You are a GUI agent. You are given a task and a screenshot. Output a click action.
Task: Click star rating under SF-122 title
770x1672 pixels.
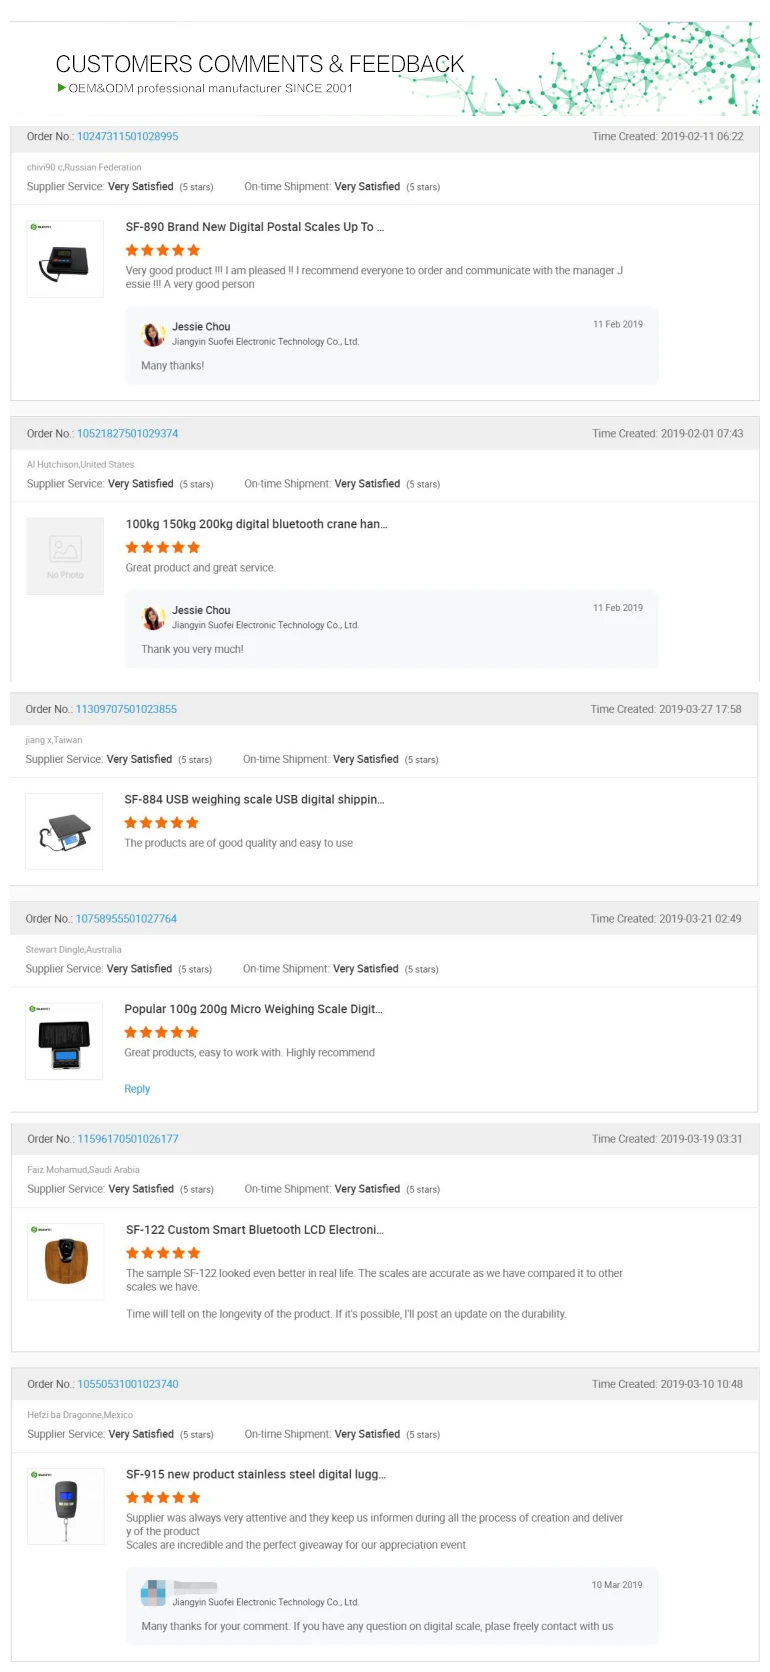163,1253
